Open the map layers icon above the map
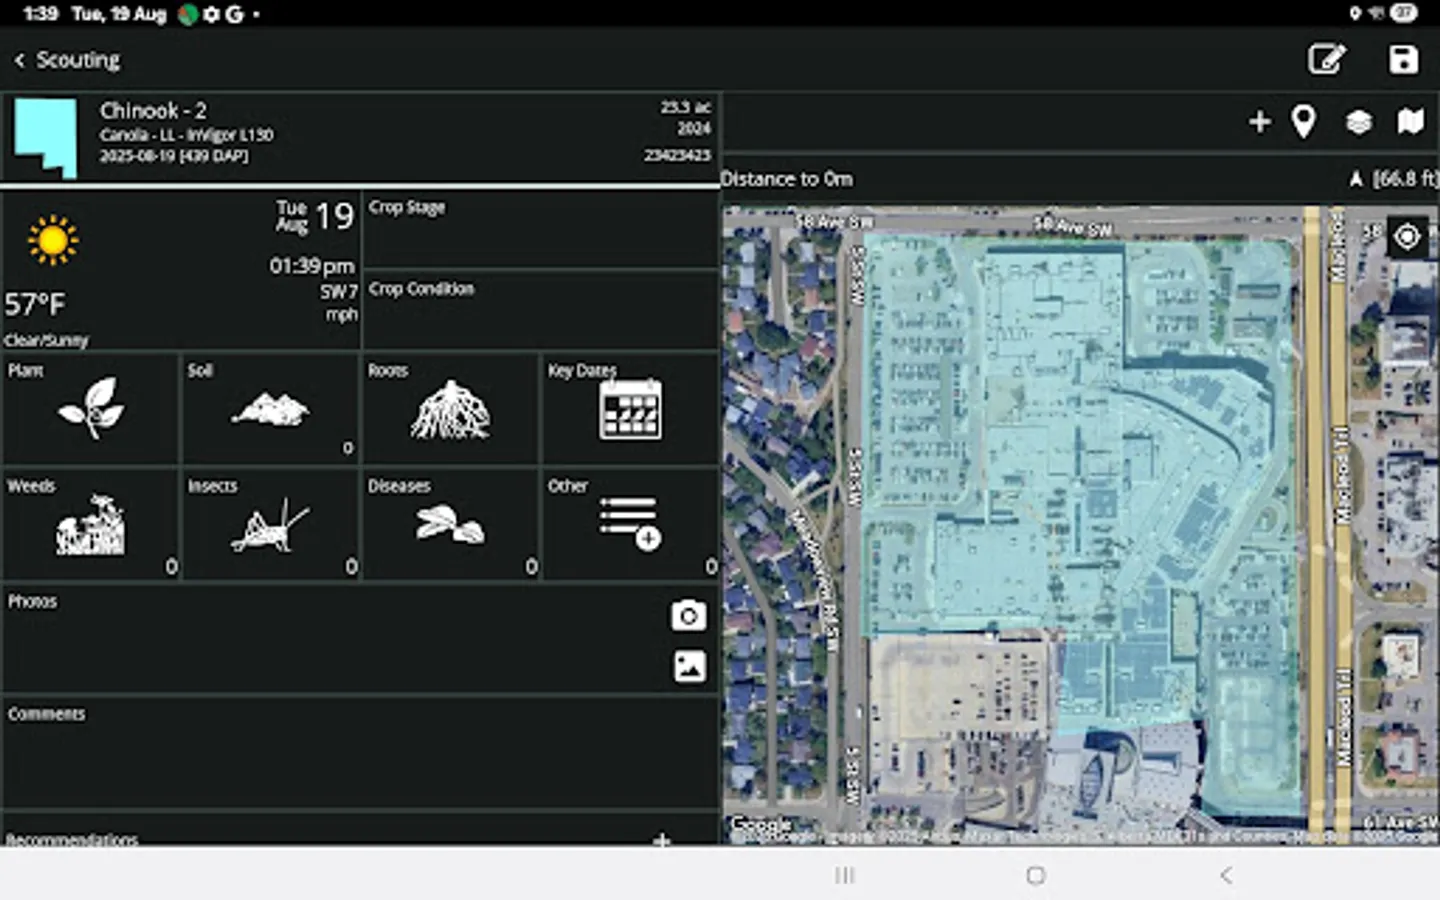This screenshot has height=900, width=1440. pyautogui.click(x=1357, y=120)
